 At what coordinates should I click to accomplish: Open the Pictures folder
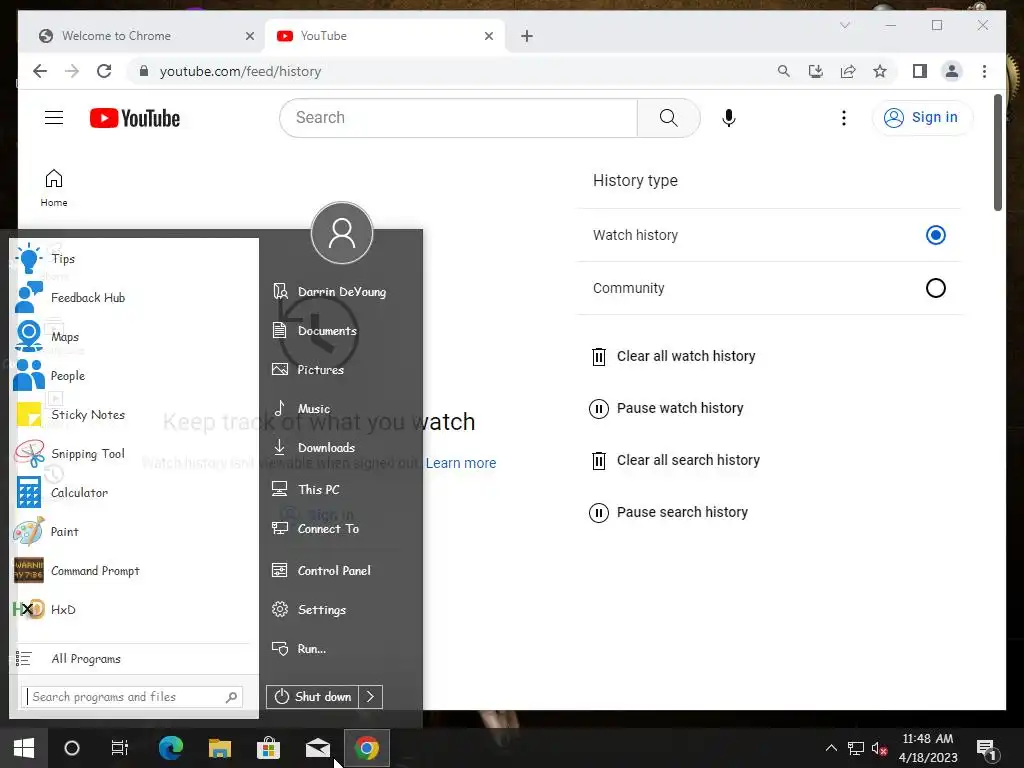308,370
